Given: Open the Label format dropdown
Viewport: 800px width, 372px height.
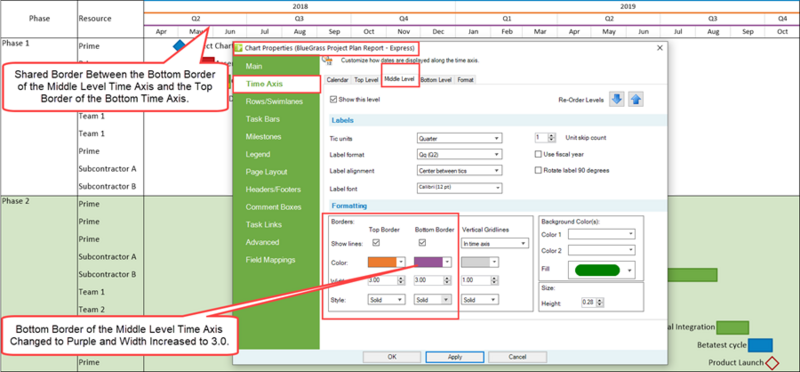Looking at the screenshot, I should (459, 154).
